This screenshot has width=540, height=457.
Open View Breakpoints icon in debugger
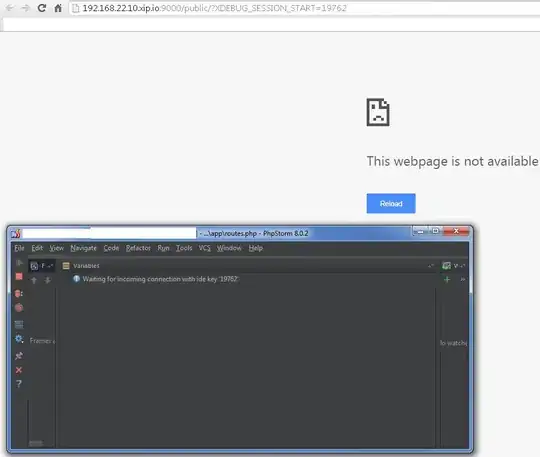click(x=19, y=293)
